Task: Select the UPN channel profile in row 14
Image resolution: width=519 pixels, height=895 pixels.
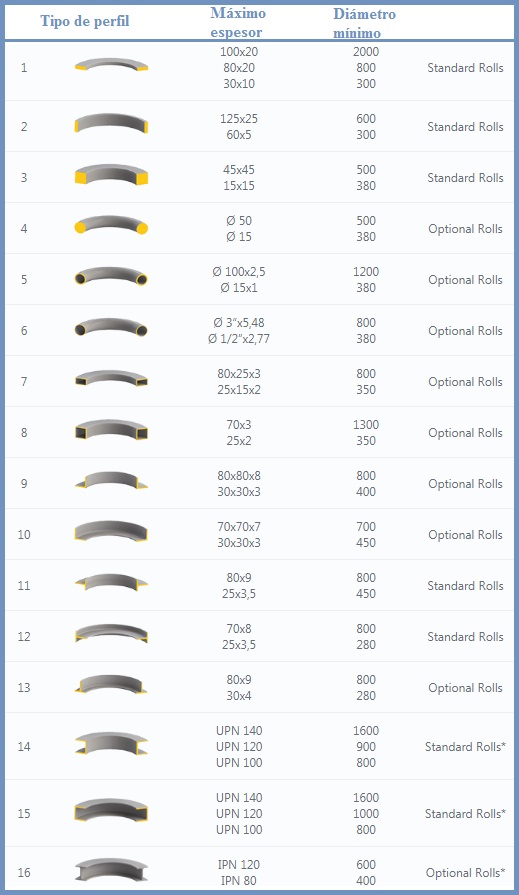Action: [x=111, y=744]
